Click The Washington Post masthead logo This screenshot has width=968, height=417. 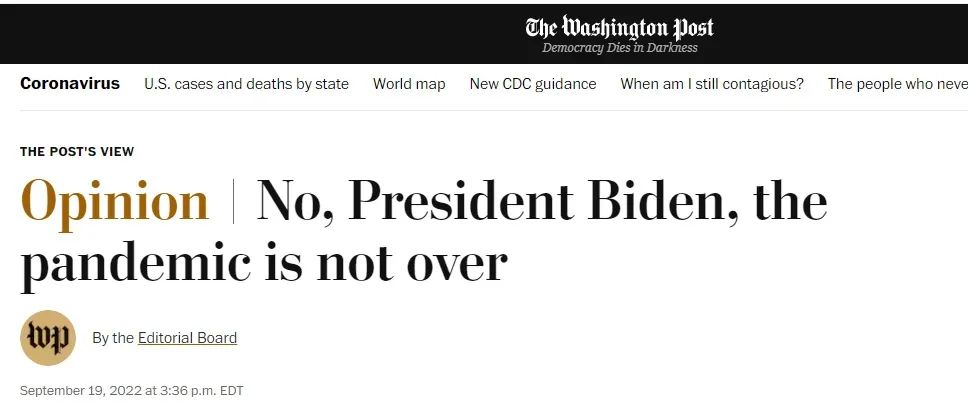pos(619,28)
